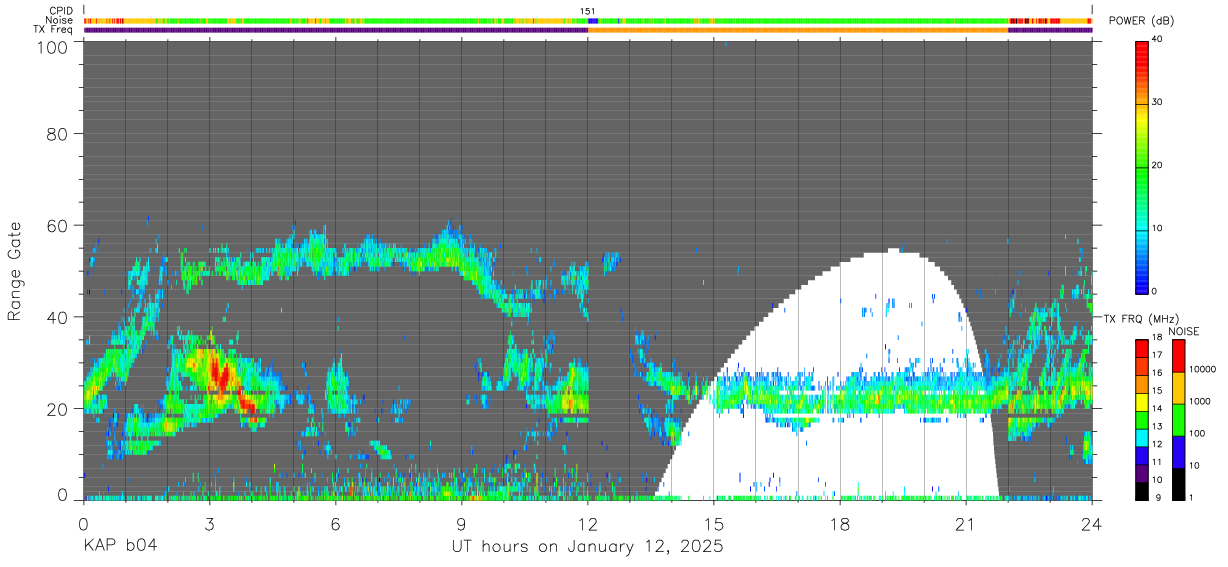Click the red swatch in NOISE legend
Viewport: 1228px width, 567px height.
(x=1178, y=356)
